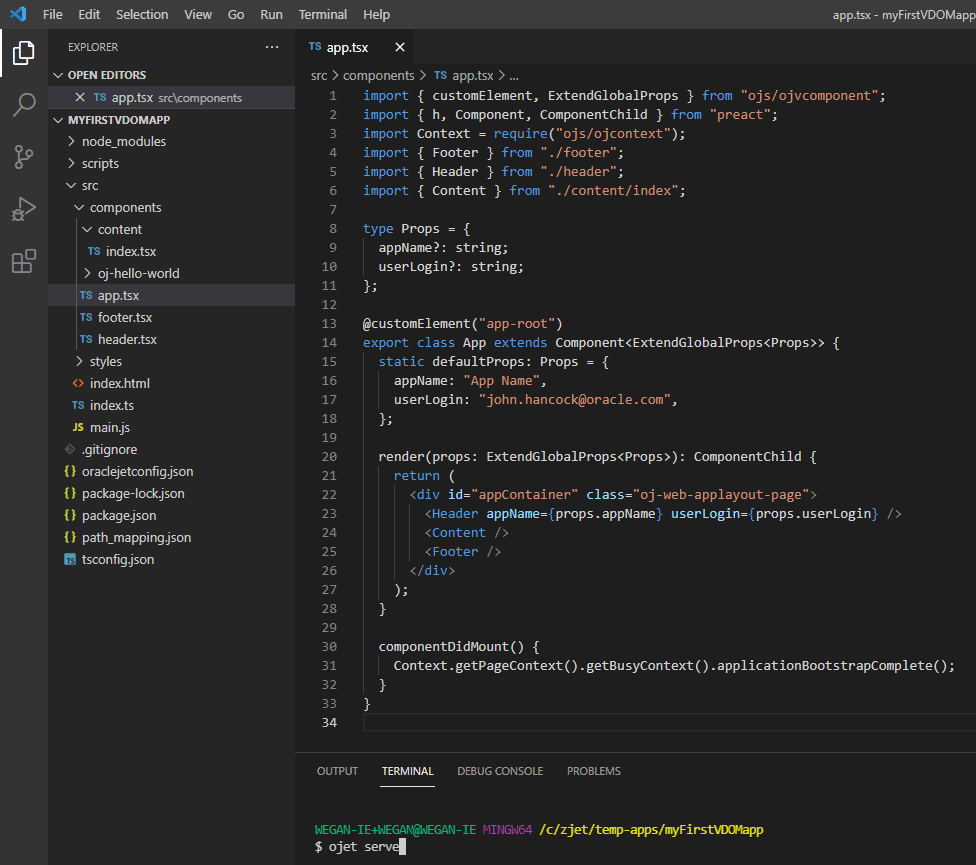Image resolution: width=976 pixels, height=865 pixels.
Task: Click the components breadcrumb segment
Action: pos(377,75)
